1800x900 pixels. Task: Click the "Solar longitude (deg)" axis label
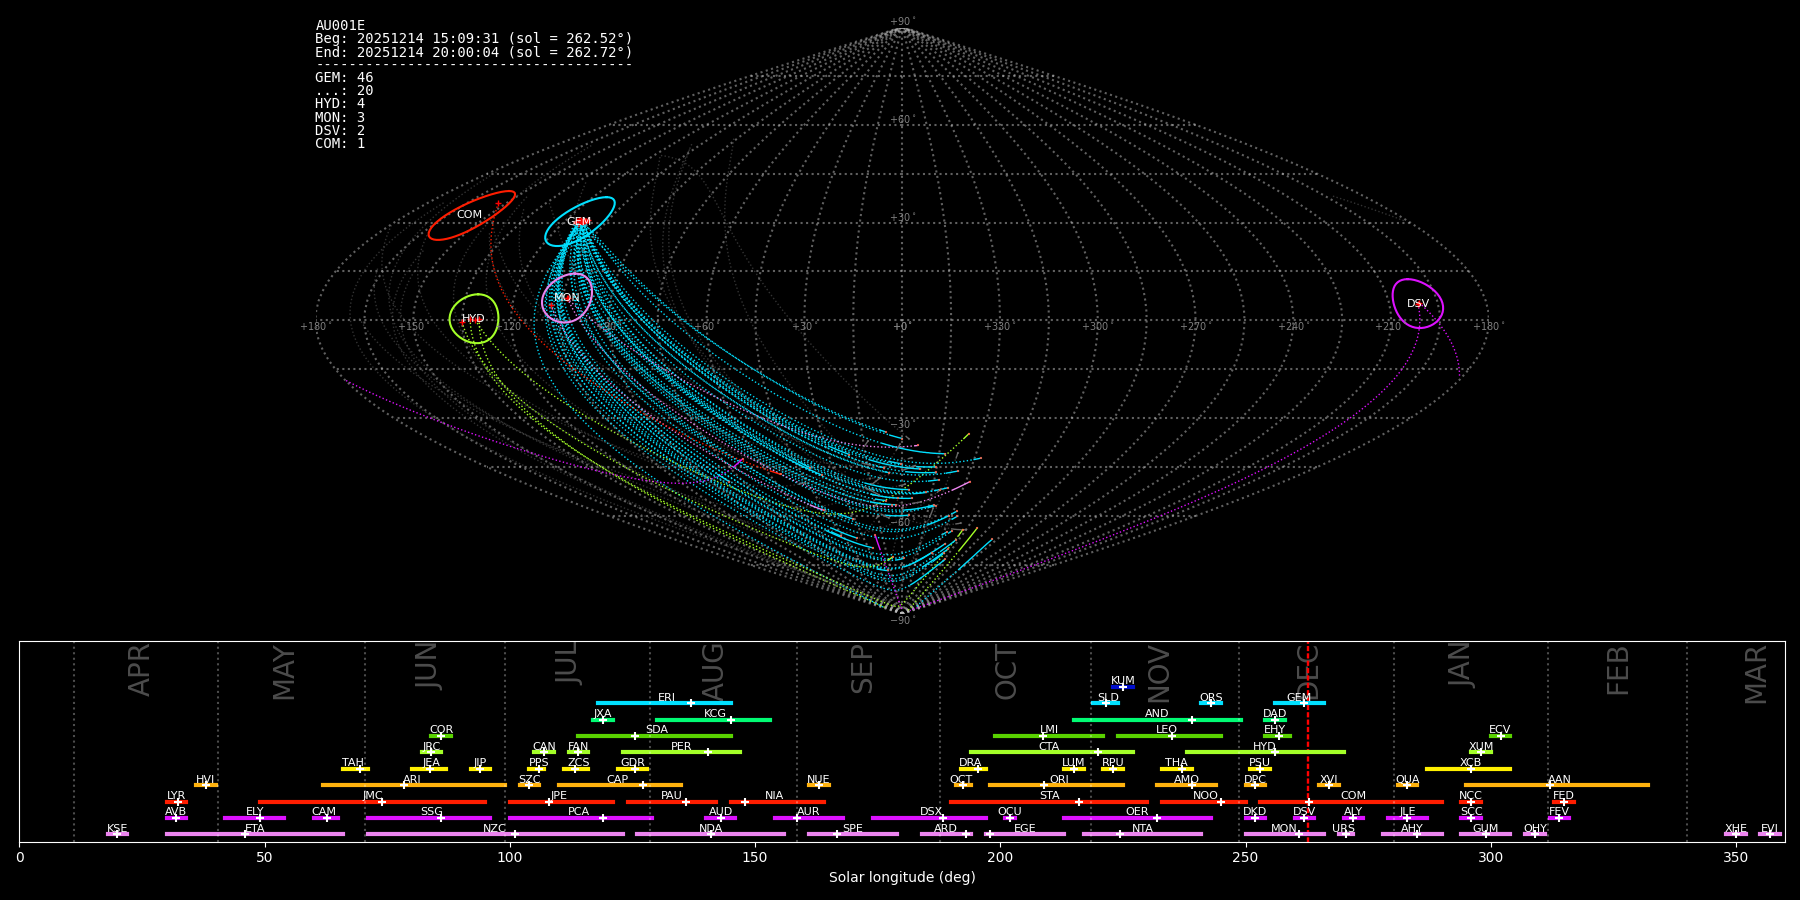click(901, 878)
